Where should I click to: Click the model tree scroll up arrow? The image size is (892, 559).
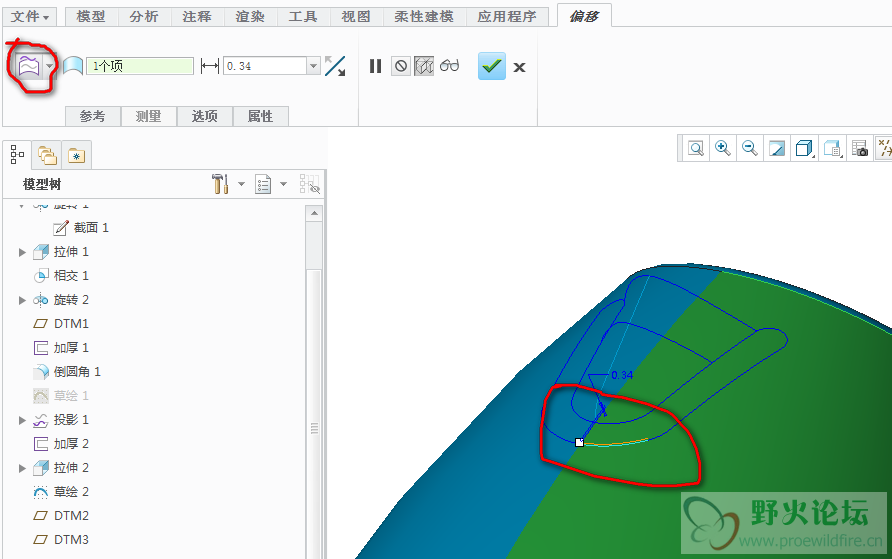pos(314,213)
